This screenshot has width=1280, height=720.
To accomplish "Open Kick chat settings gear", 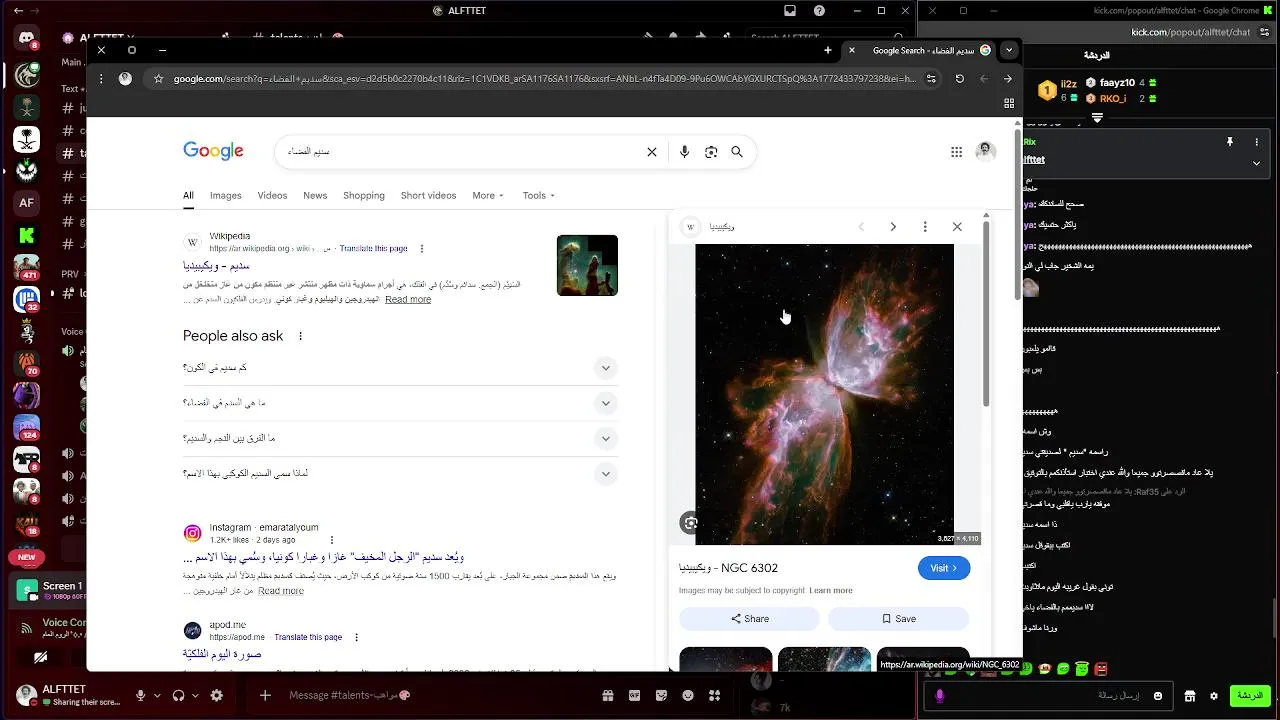I will click(x=1214, y=696).
